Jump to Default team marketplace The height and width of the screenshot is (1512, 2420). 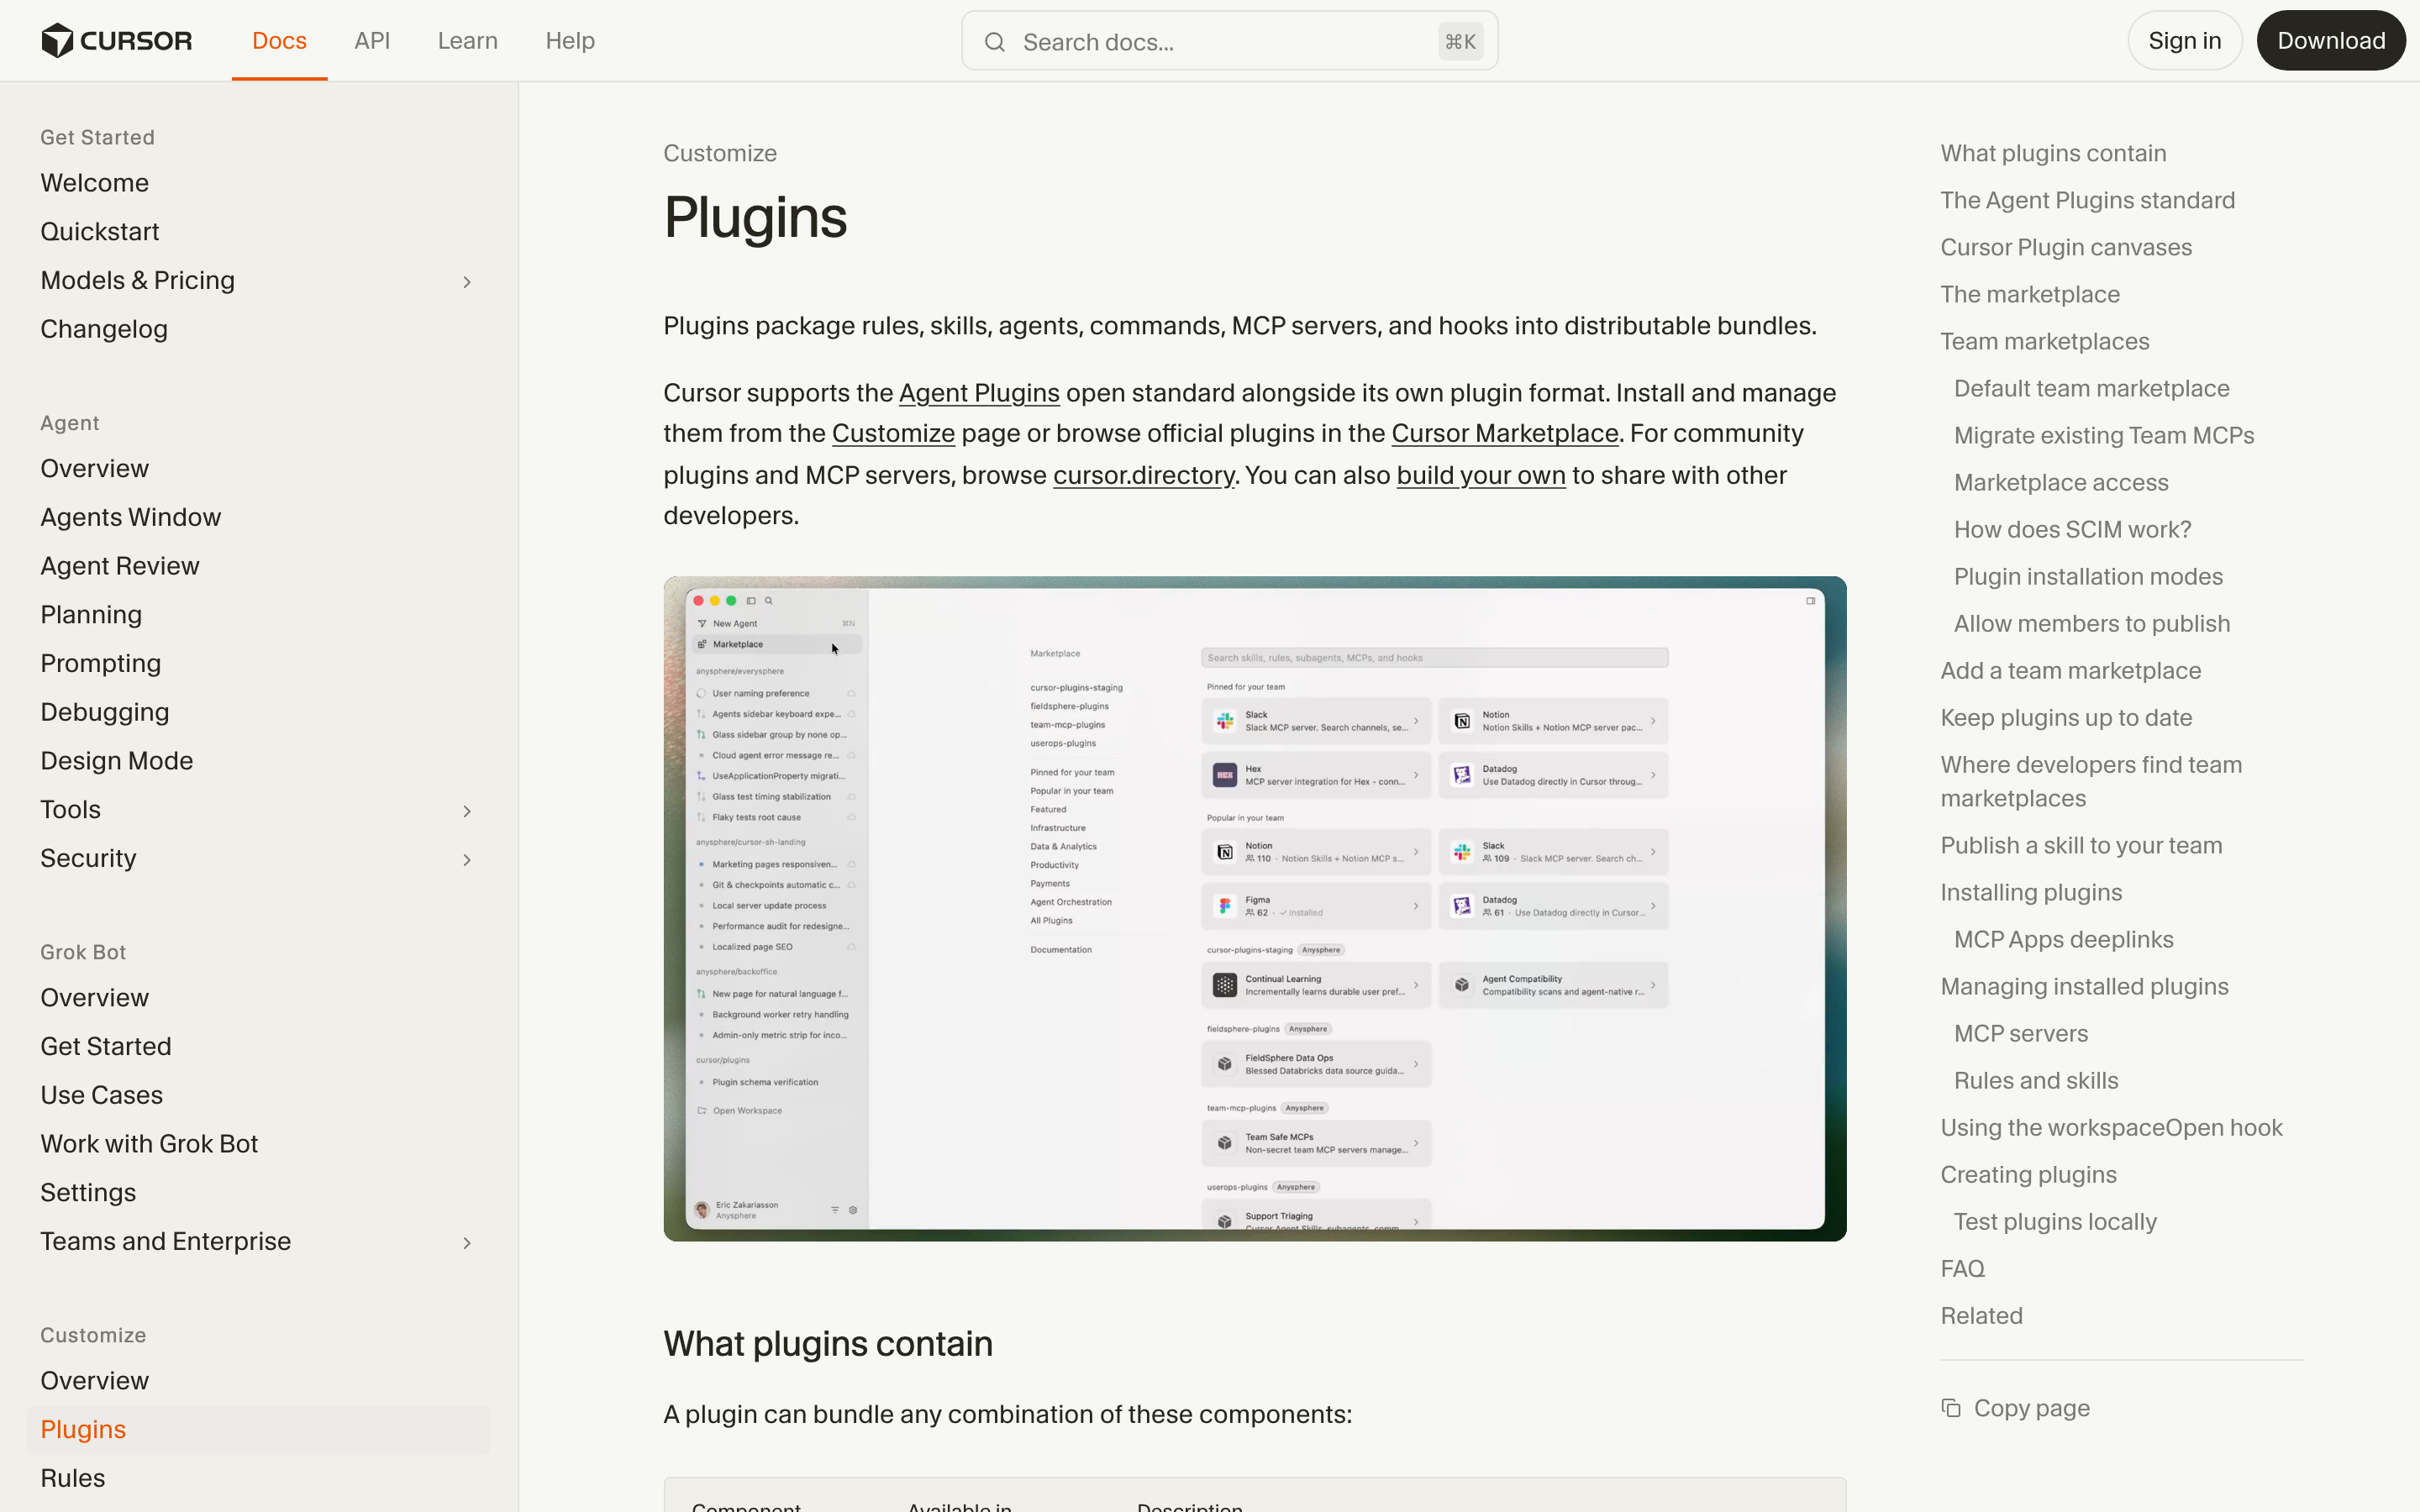tap(2092, 388)
